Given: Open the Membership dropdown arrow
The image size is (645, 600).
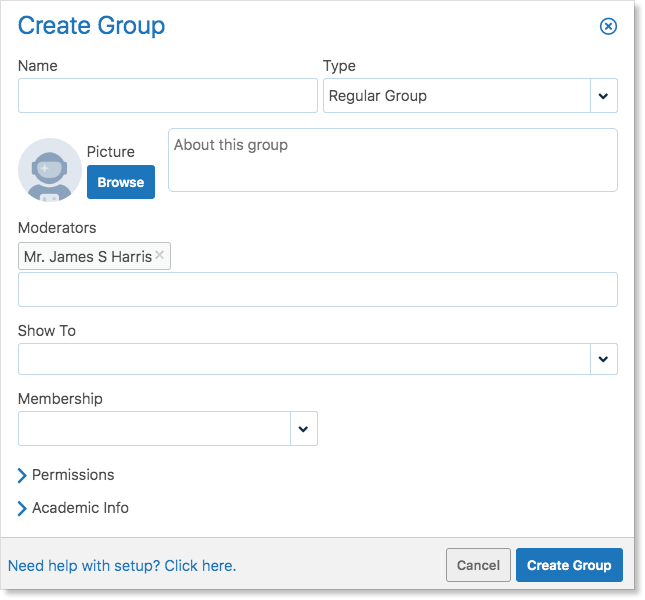Looking at the screenshot, I should [x=304, y=429].
